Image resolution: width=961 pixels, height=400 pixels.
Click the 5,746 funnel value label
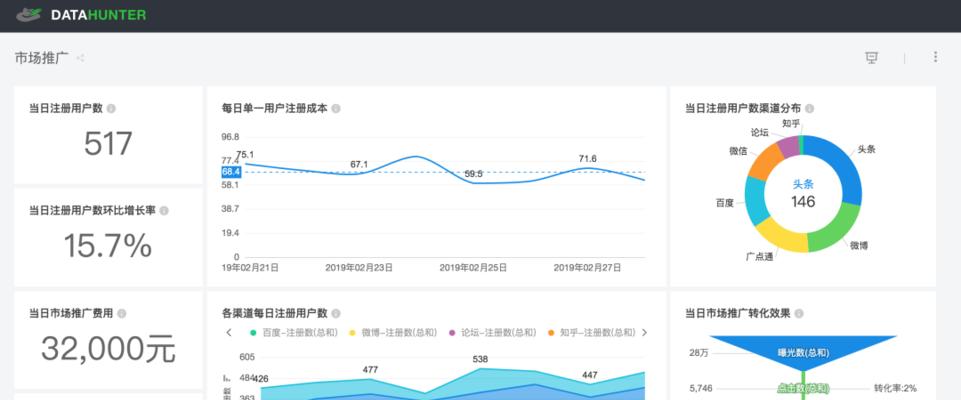pyautogui.click(x=701, y=388)
